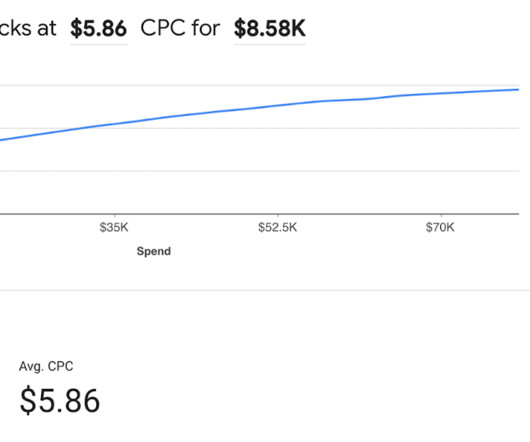Image resolution: width=530 pixels, height=442 pixels.
Task: Select the forecast curve above the $52.5K mark
Action: tap(278, 105)
